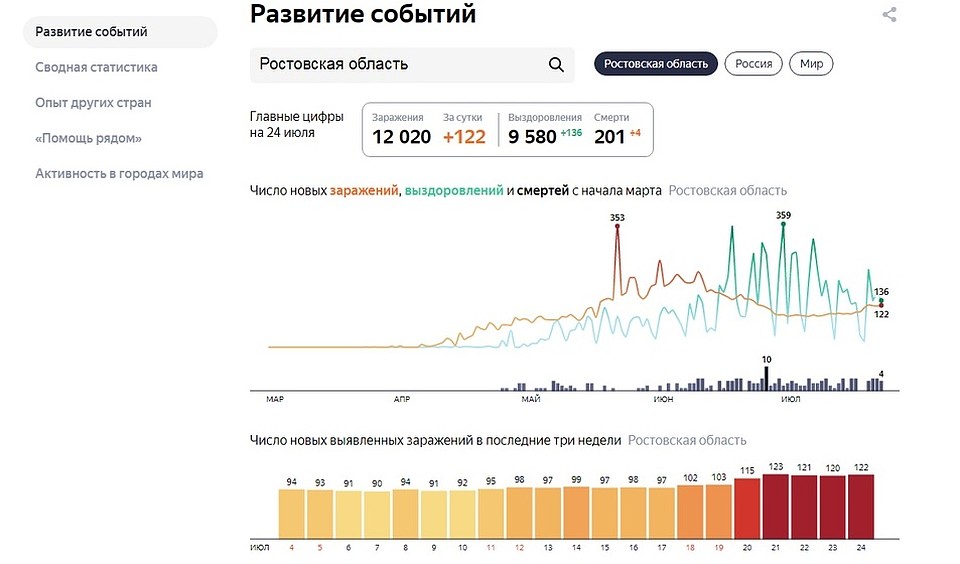Select the July 23 bar with 120
This screenshot has width=960, height=564.
coord(833,508)
